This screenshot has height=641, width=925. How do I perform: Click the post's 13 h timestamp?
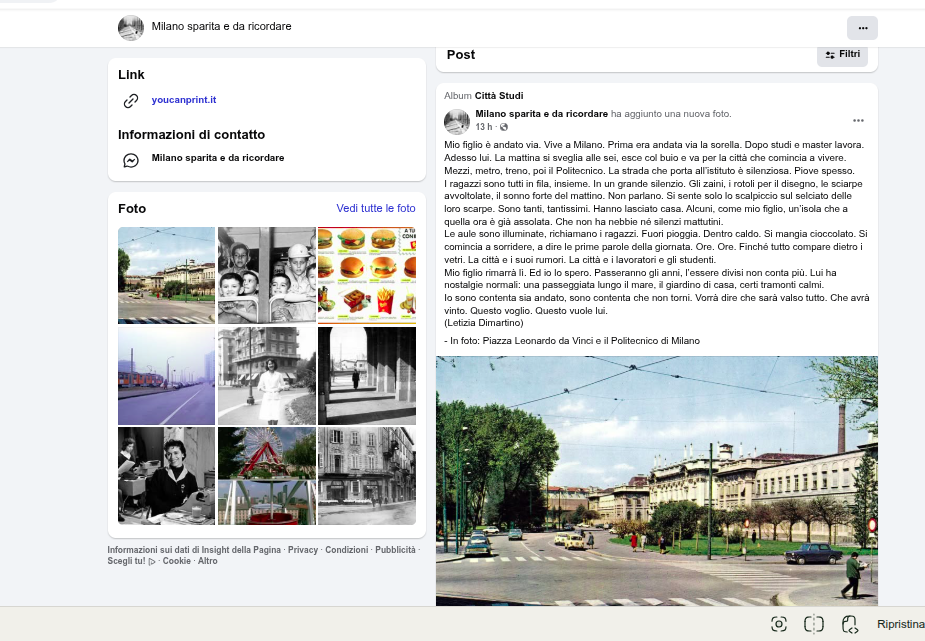pyautogui.click(x=484, y=128)
